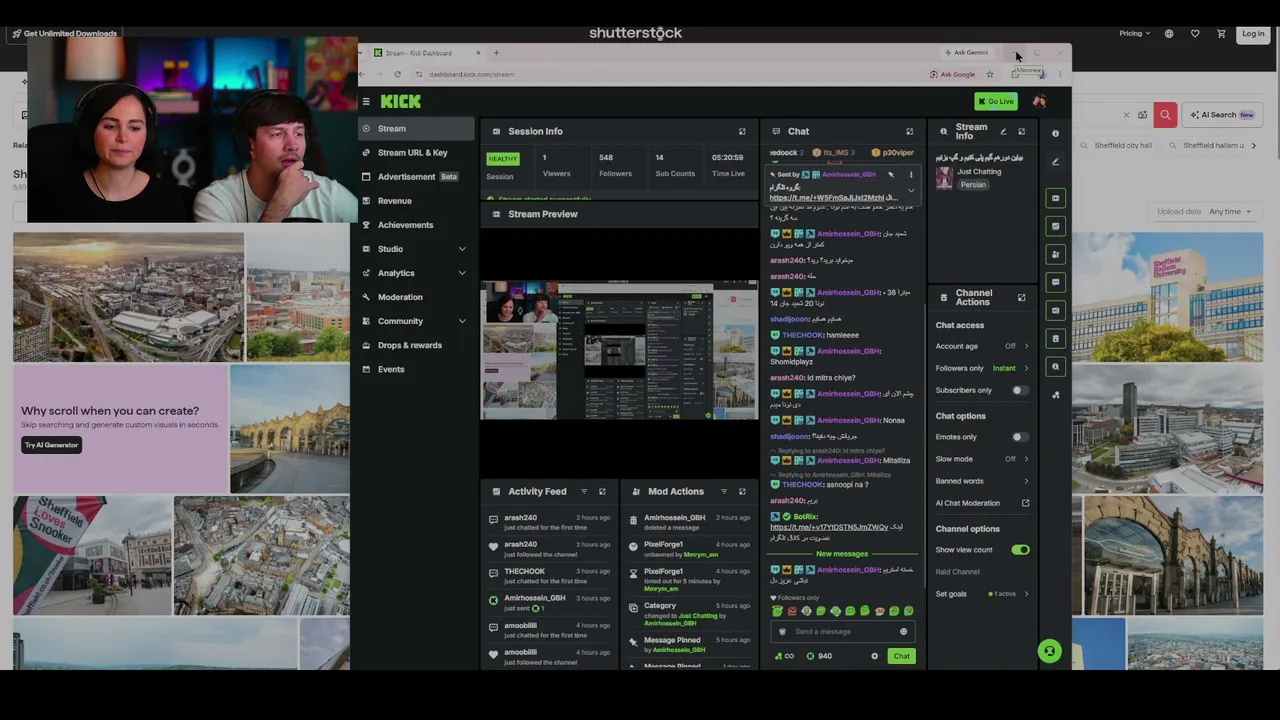This screenshot has width=1280, height=720.
Task: Click the green support chat bubble icon
Action: (1049, 651)
